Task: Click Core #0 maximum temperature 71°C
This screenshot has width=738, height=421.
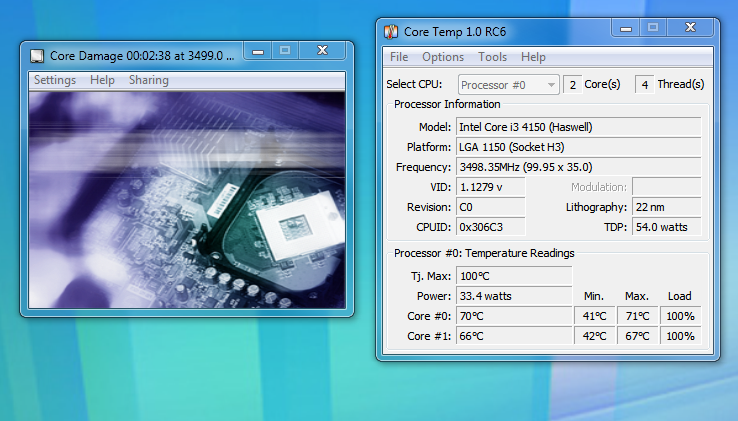Action: click(637, 316)
